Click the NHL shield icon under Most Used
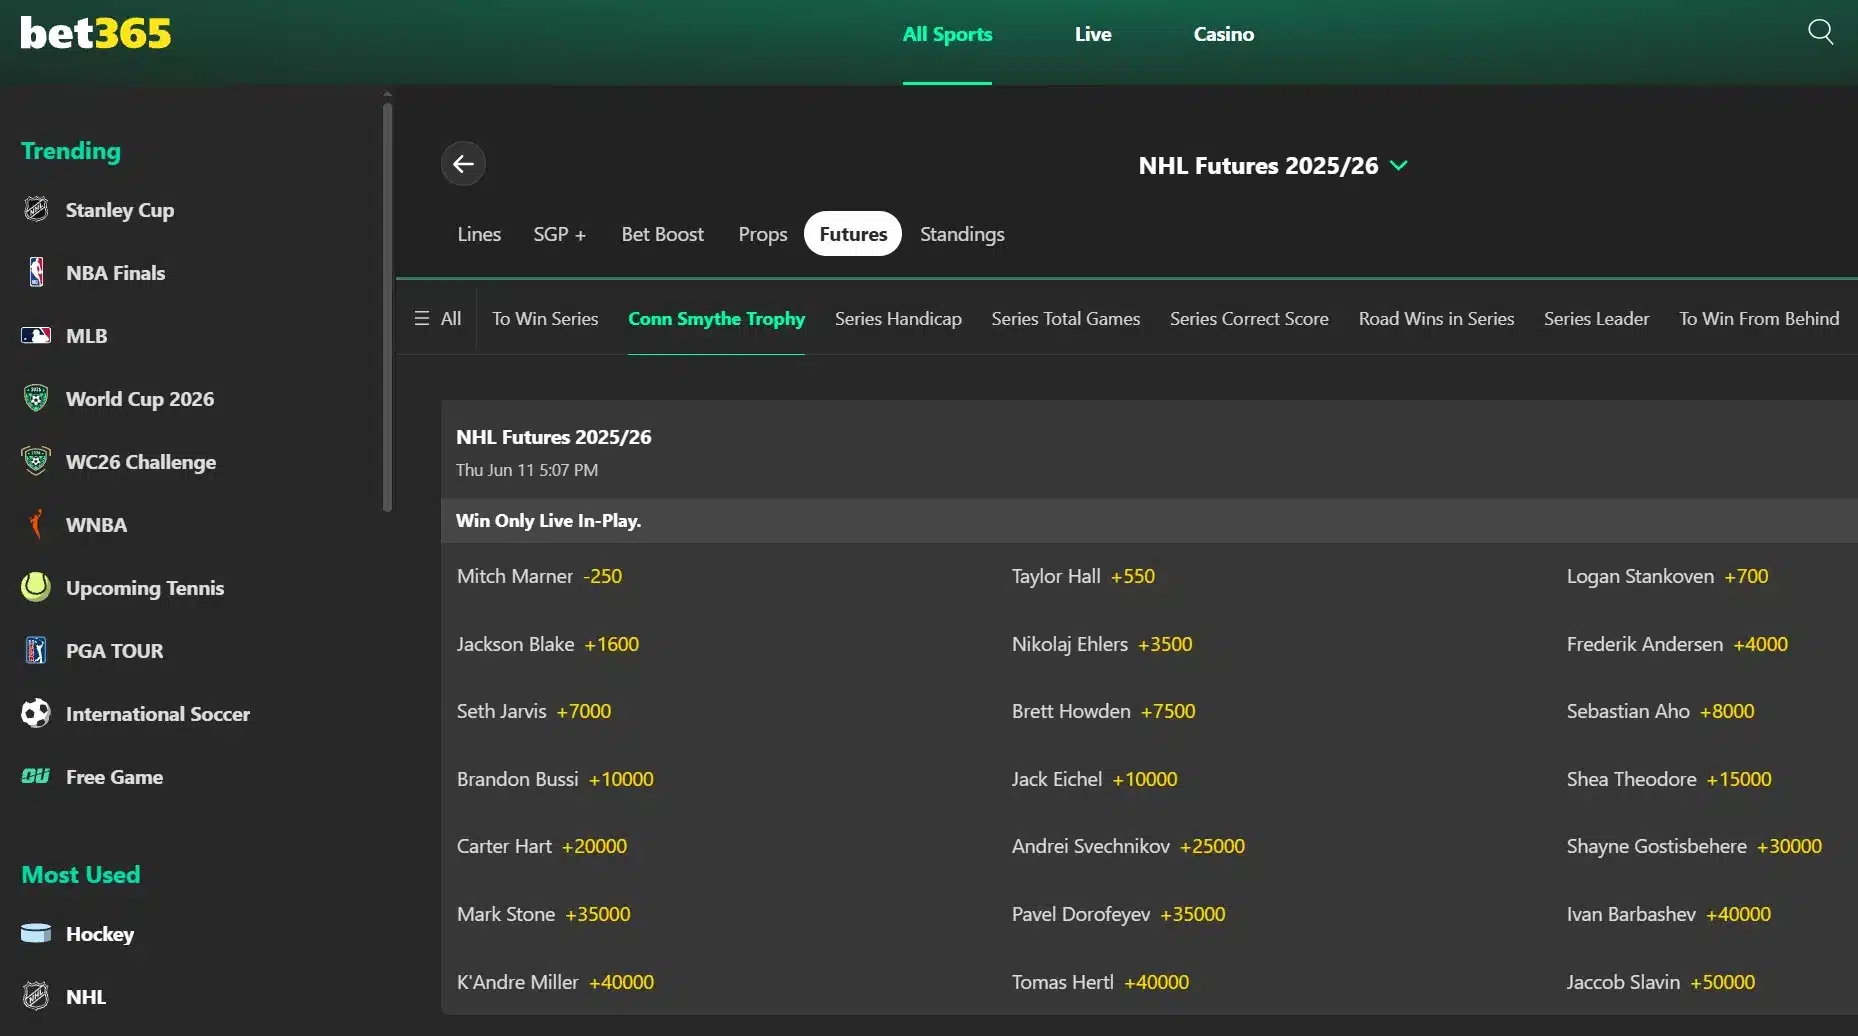 (x=36, y=996)
